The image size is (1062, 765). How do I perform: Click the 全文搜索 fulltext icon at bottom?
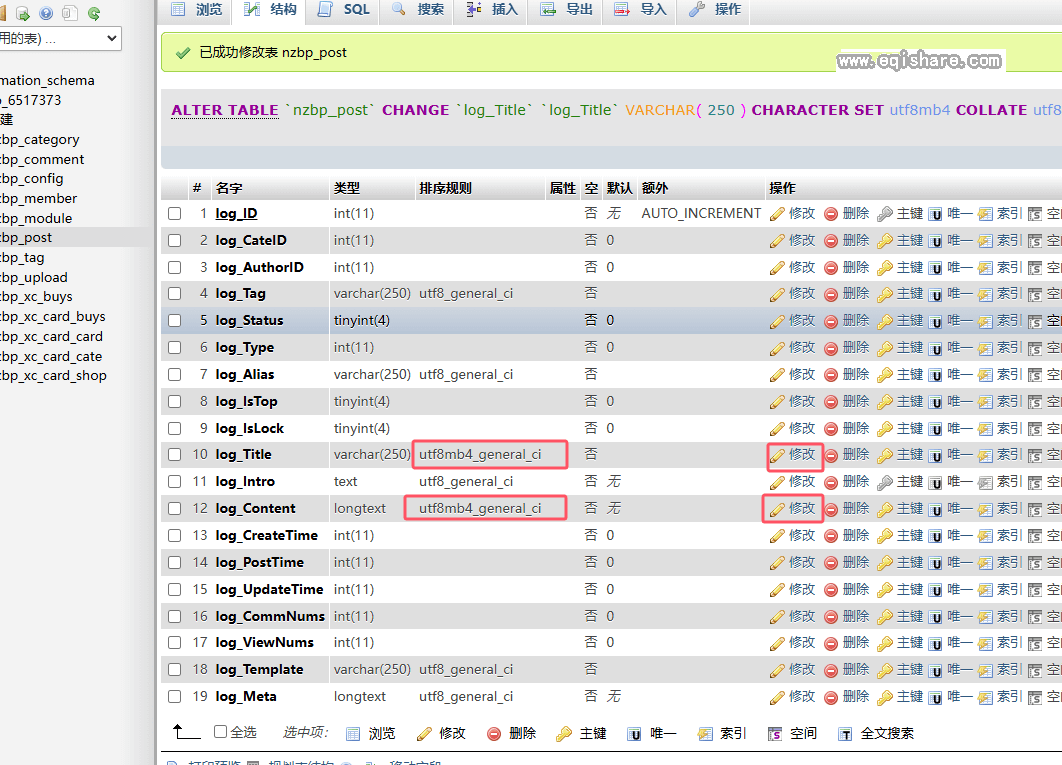875,733
